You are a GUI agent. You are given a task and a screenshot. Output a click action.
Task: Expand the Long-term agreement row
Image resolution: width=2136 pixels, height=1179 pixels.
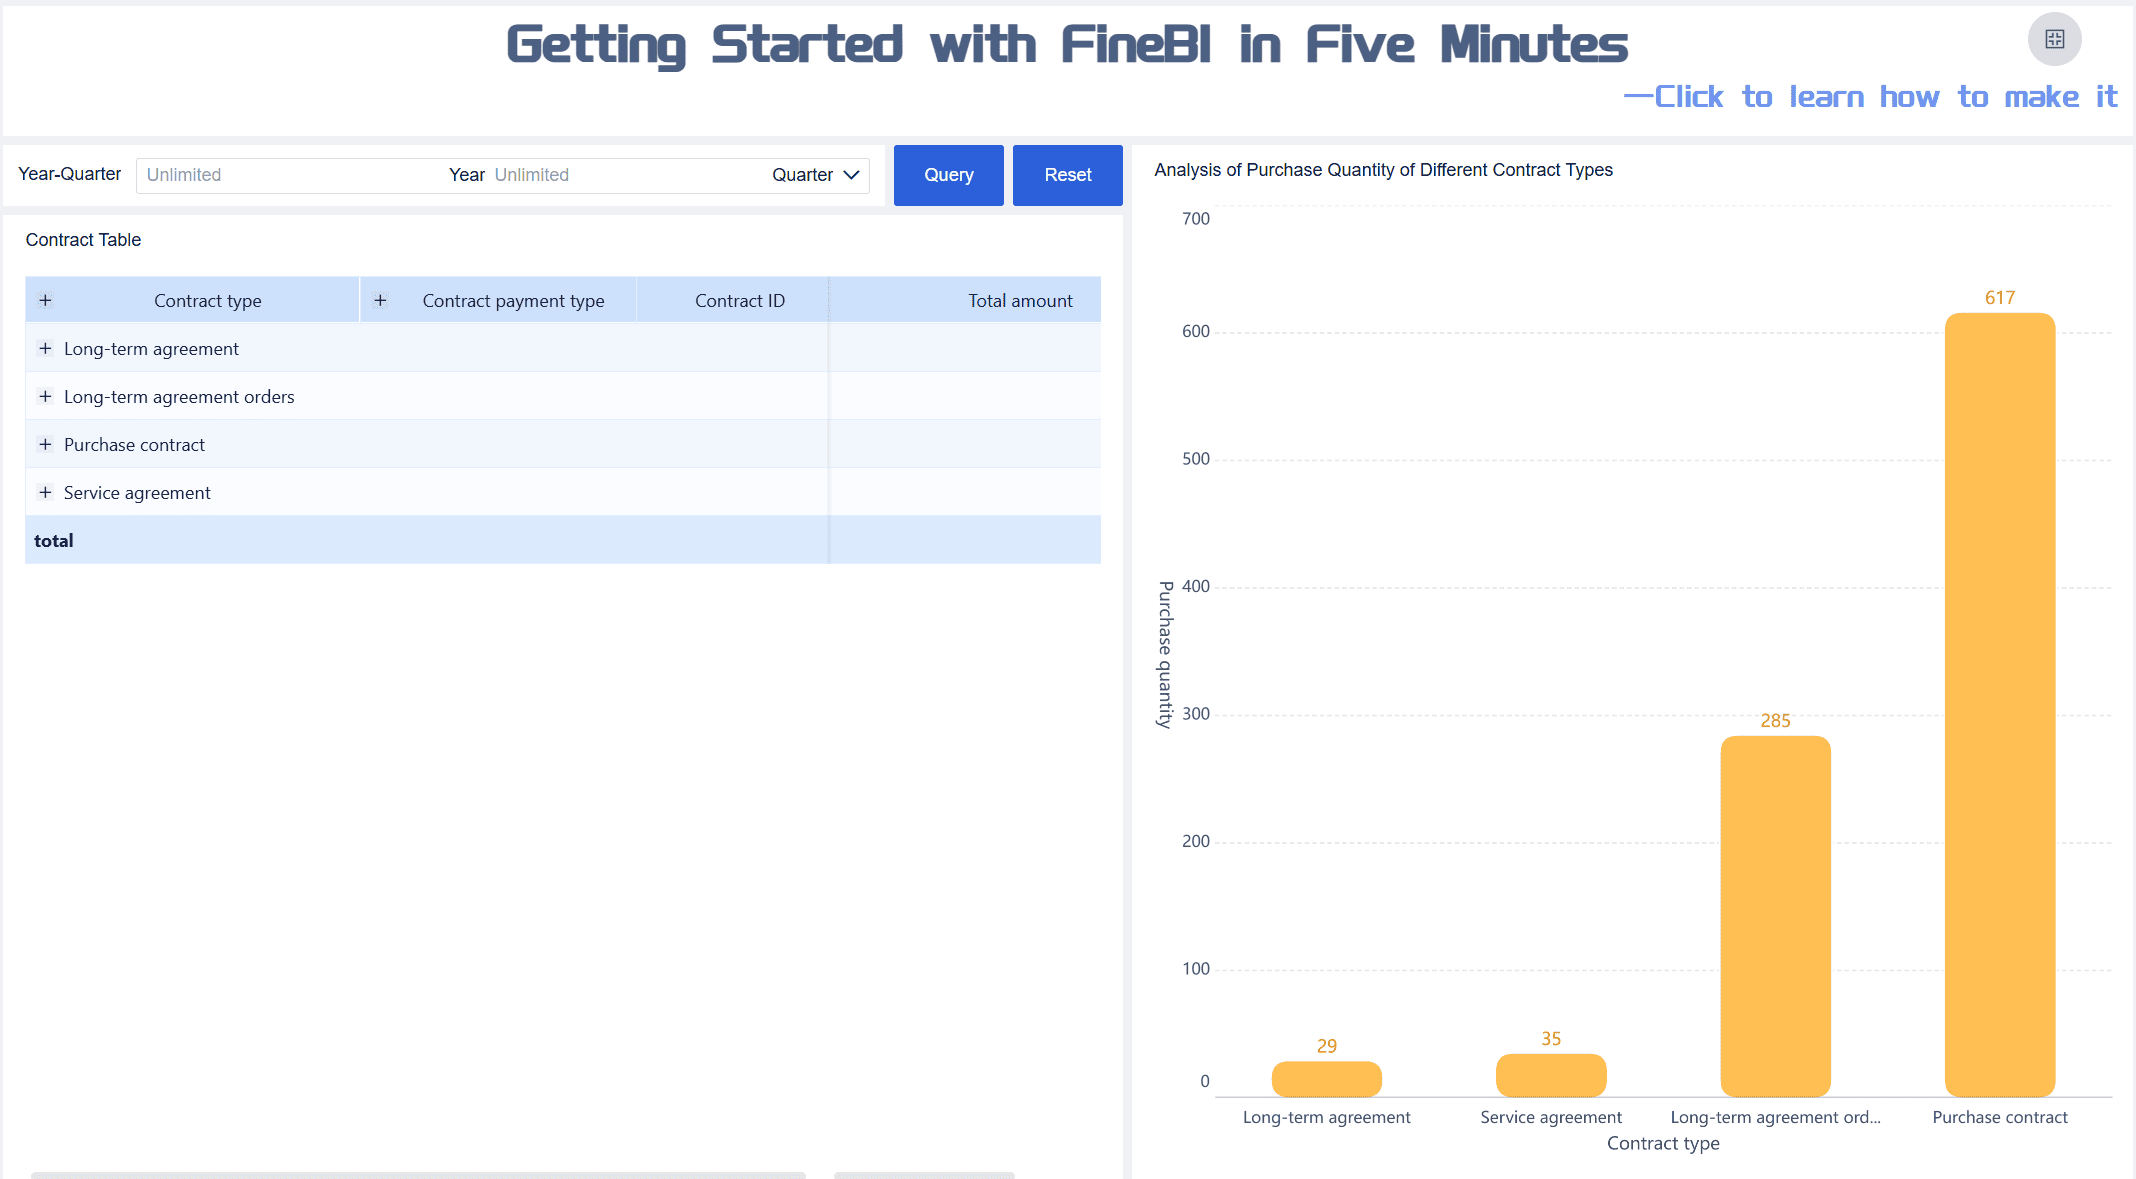[45, 348]
